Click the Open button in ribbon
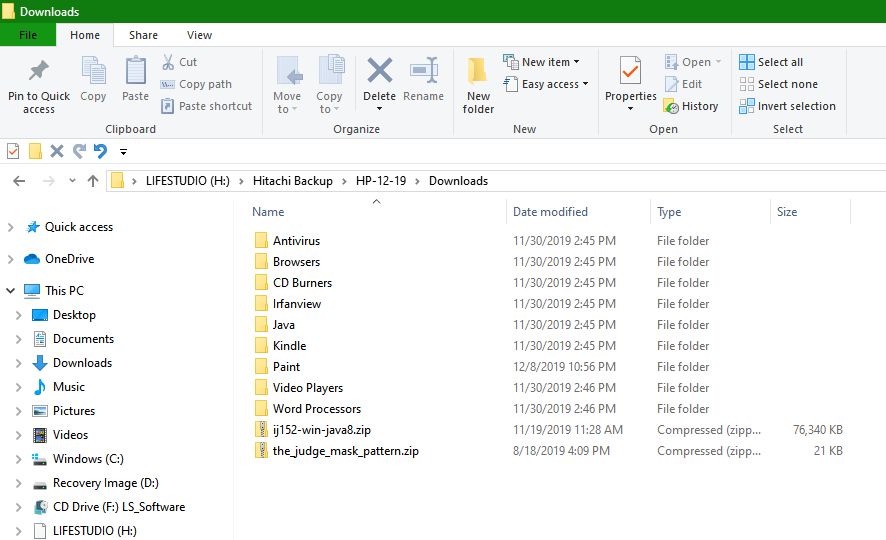 (693, 62)
